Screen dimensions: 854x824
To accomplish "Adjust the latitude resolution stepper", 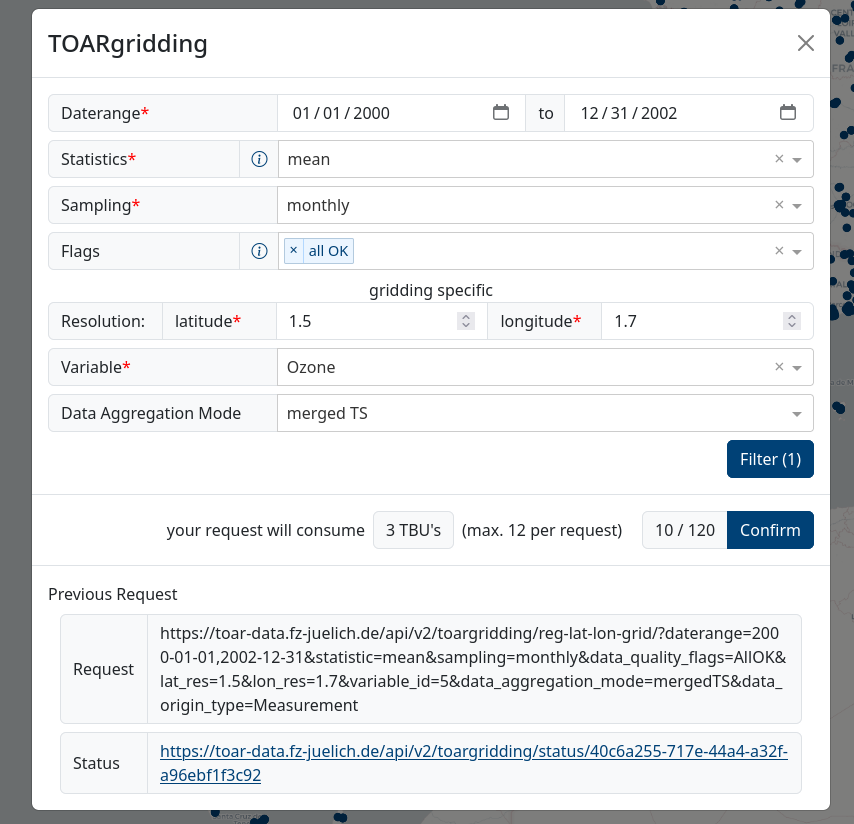I will coord(465,321).
